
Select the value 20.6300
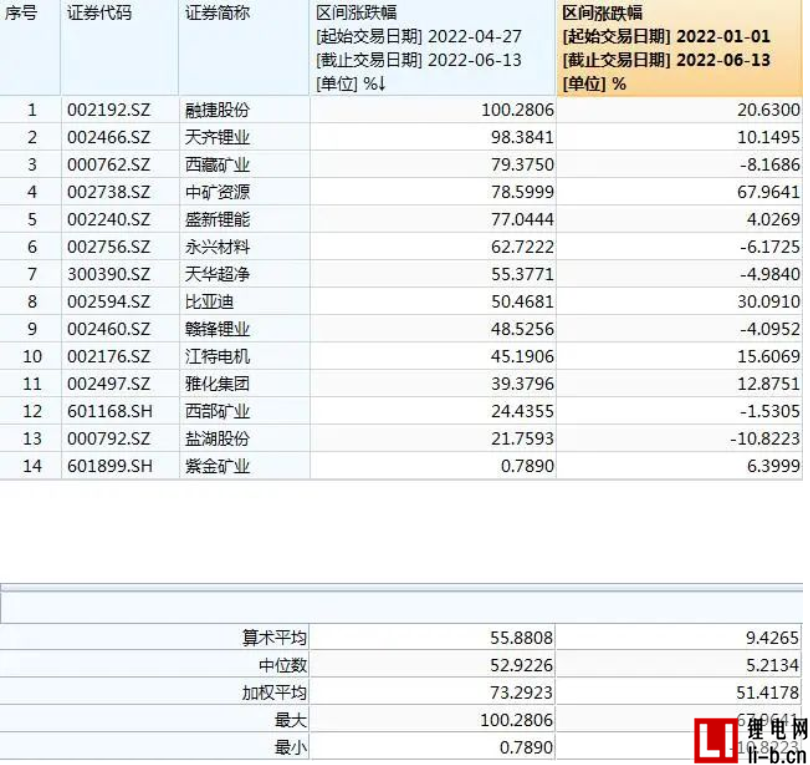pyautogui.click(x=769, y=110)
